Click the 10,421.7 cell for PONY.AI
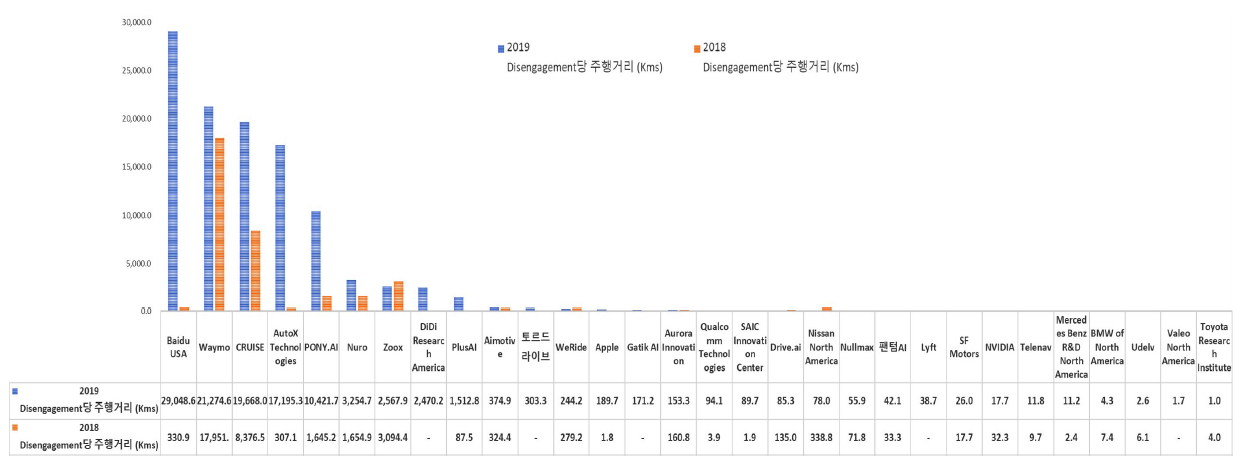The image size is (1245, 469). coord(321,399)
